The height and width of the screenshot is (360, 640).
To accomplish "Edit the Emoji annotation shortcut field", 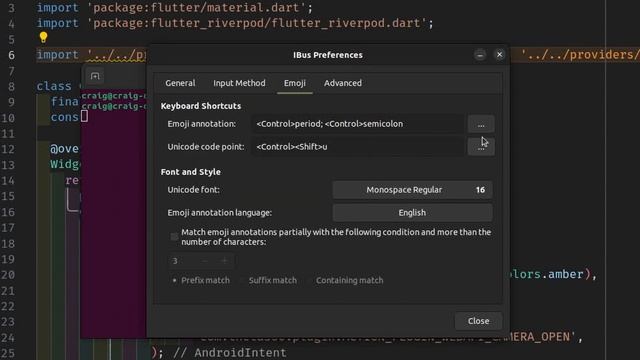I will pos(358,124).
